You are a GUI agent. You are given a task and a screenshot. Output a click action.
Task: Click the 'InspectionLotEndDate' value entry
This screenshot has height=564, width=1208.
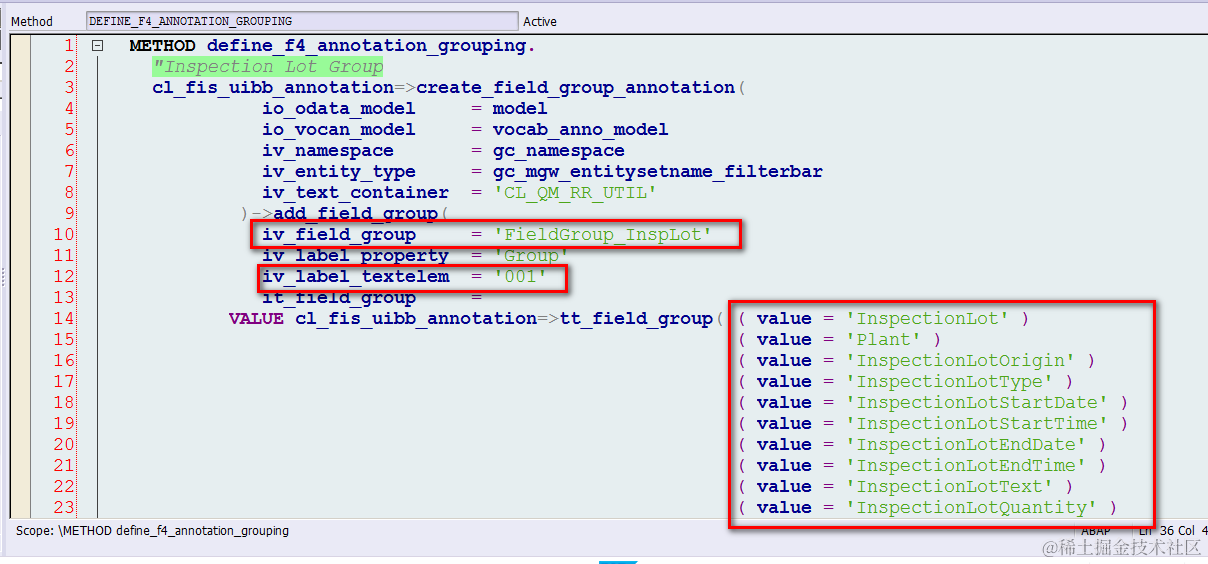pyautogui.click(x=922, y=445)
